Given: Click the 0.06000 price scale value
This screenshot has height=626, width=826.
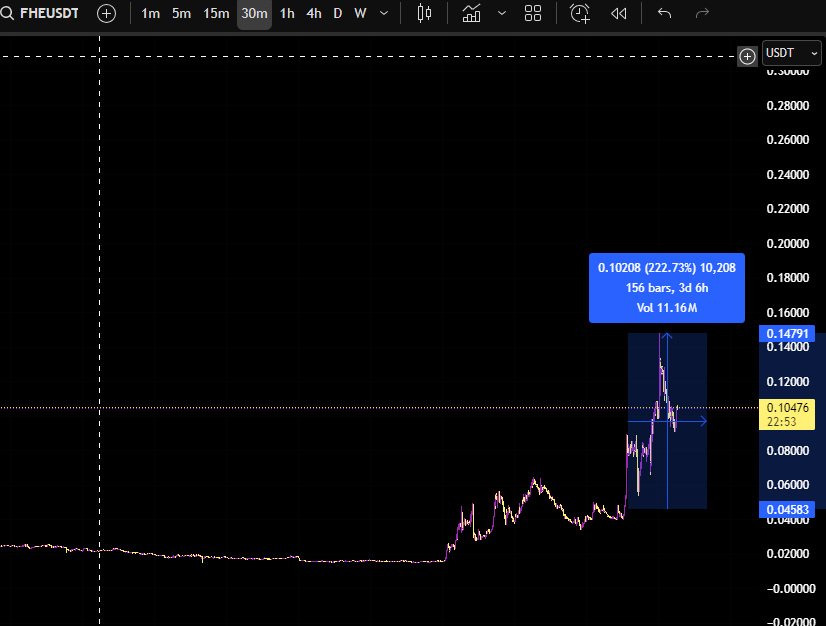Looking at the screenshot, I should 788,485.
